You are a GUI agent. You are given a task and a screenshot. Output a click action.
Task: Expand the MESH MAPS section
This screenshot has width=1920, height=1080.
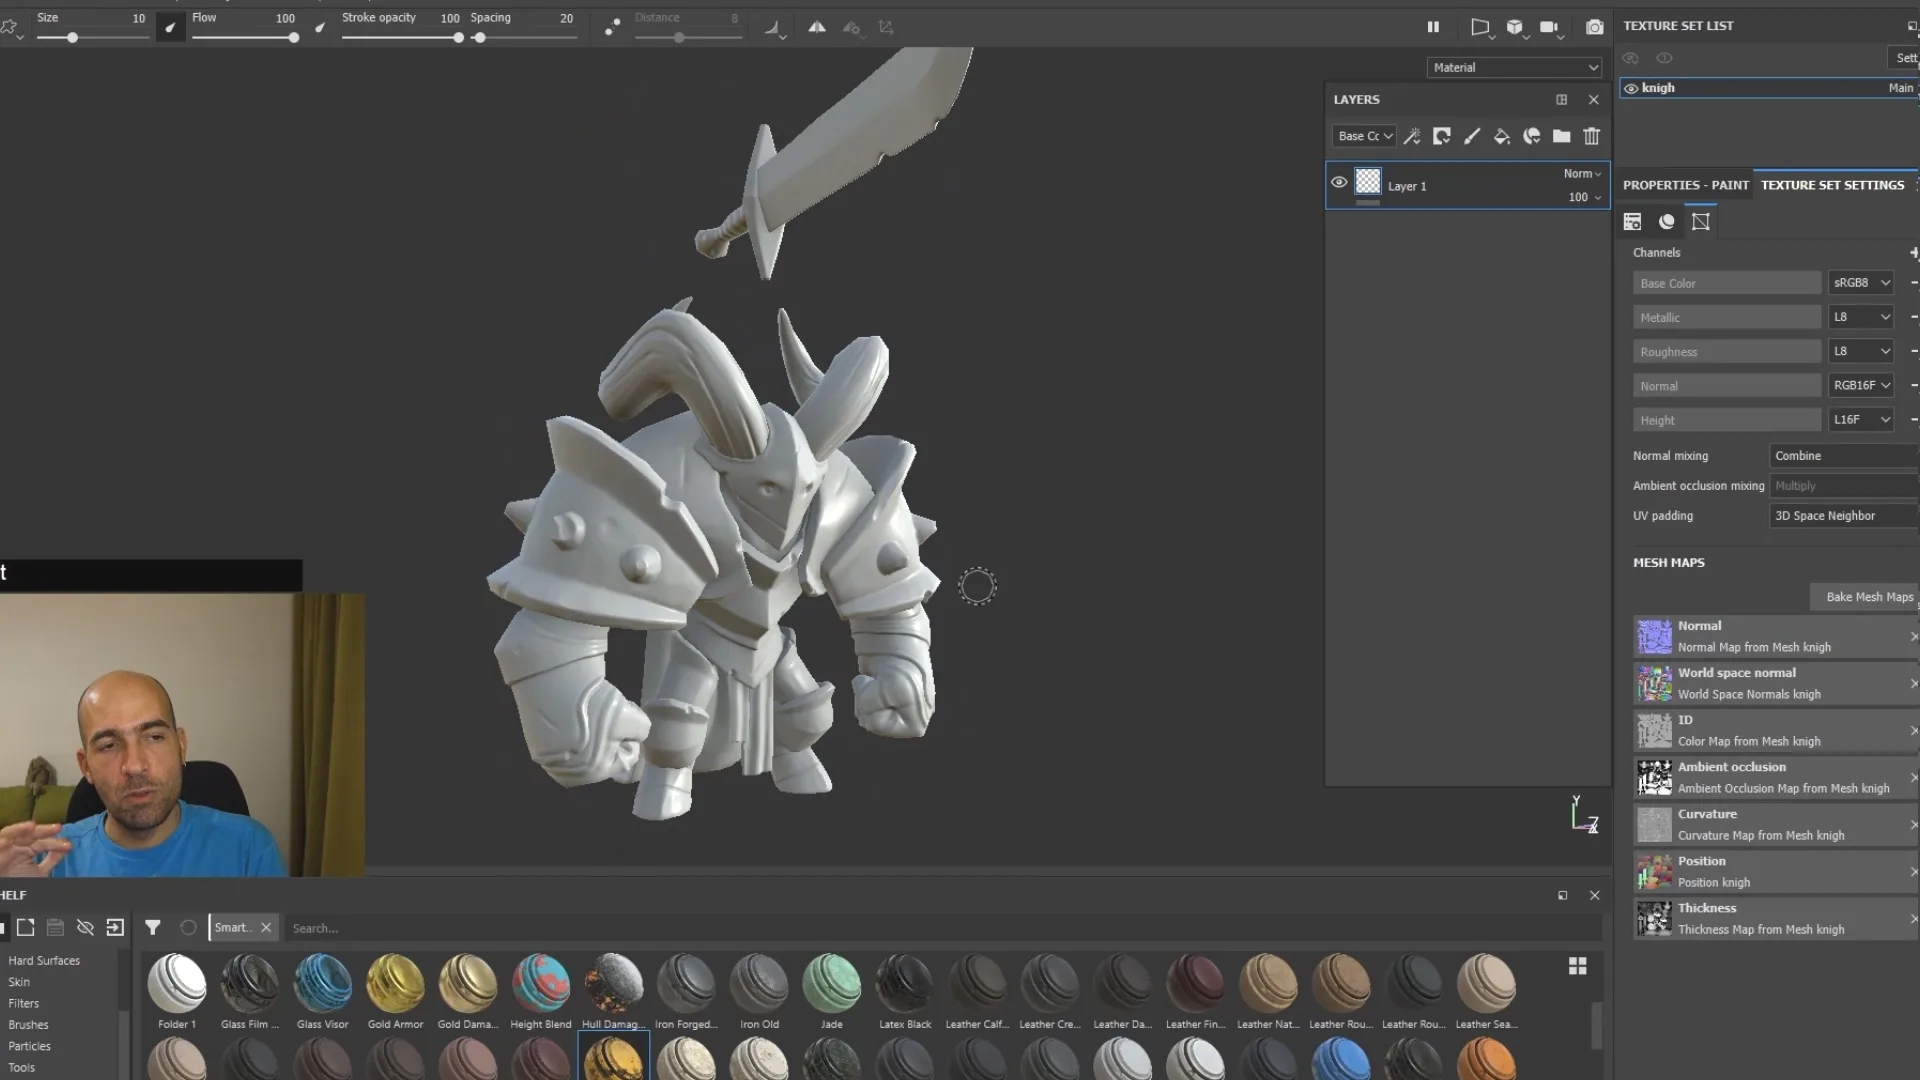(x=1668, y=562)
